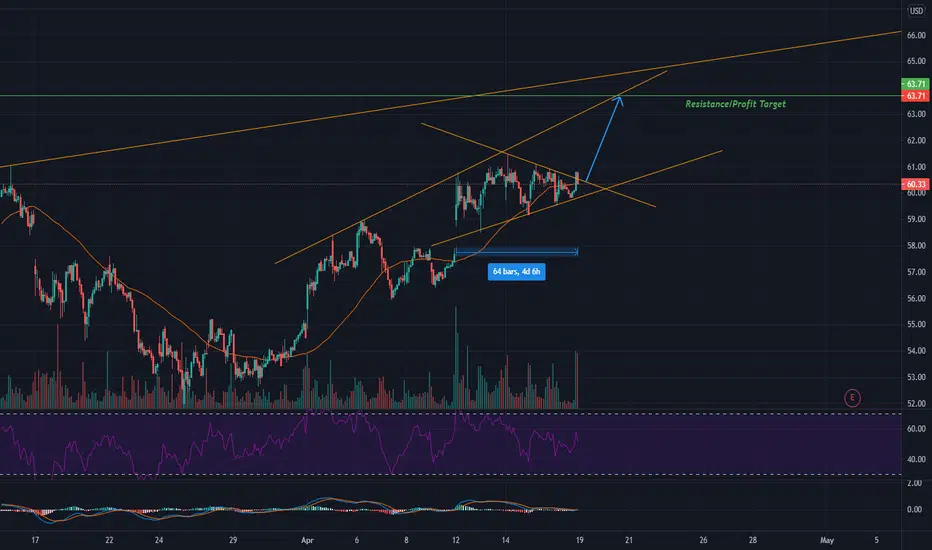This screenshot has width=932, height=550.
Task: Click the '19' date axis label
Action: 580,540
